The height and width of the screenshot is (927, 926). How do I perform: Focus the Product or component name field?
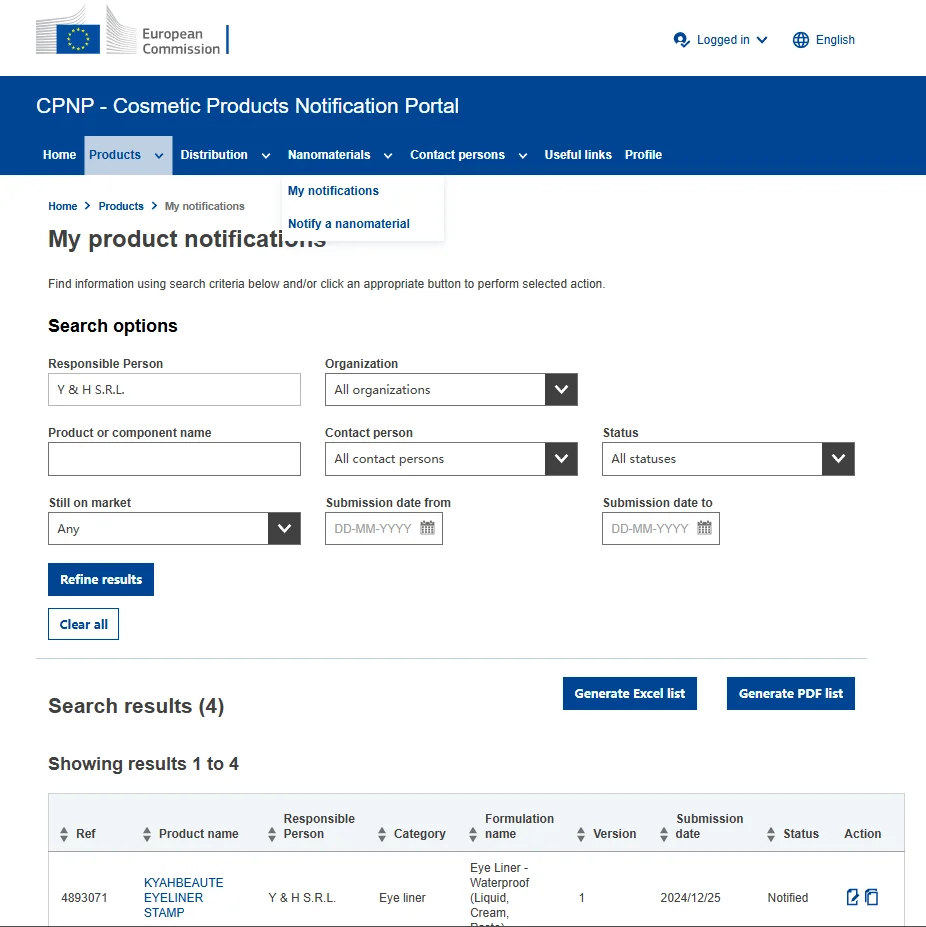(x=174, y=459)
